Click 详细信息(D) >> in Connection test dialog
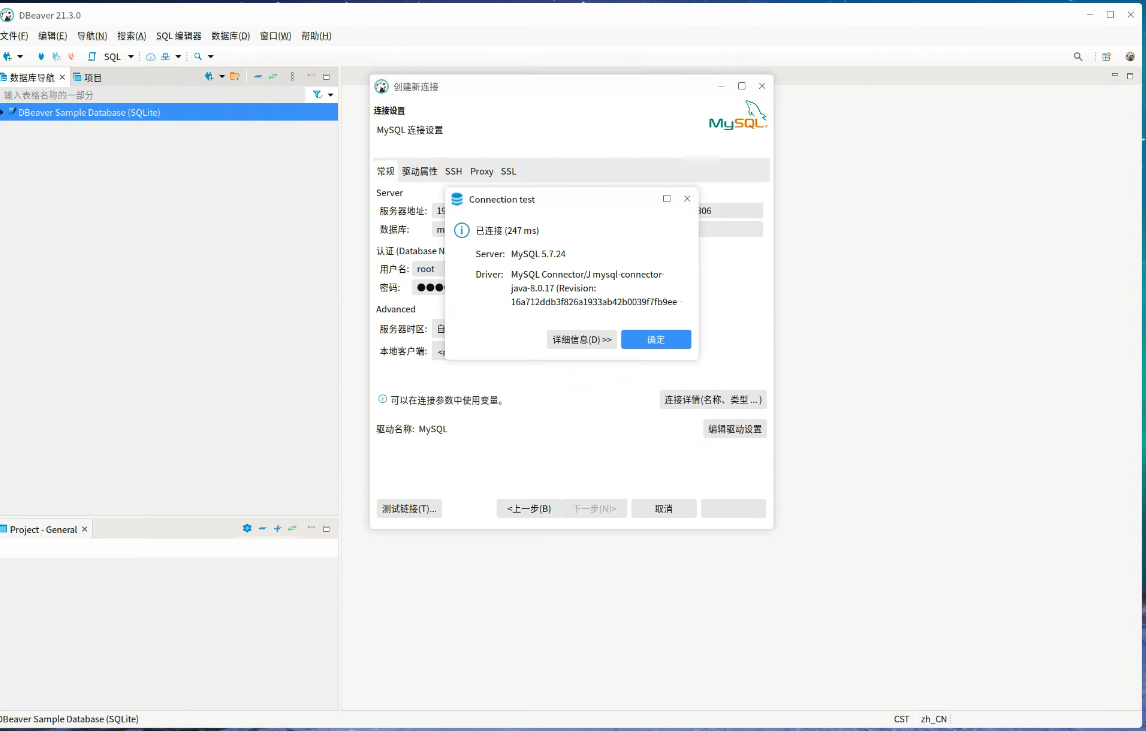1146x731 pixels. point(582,339)
